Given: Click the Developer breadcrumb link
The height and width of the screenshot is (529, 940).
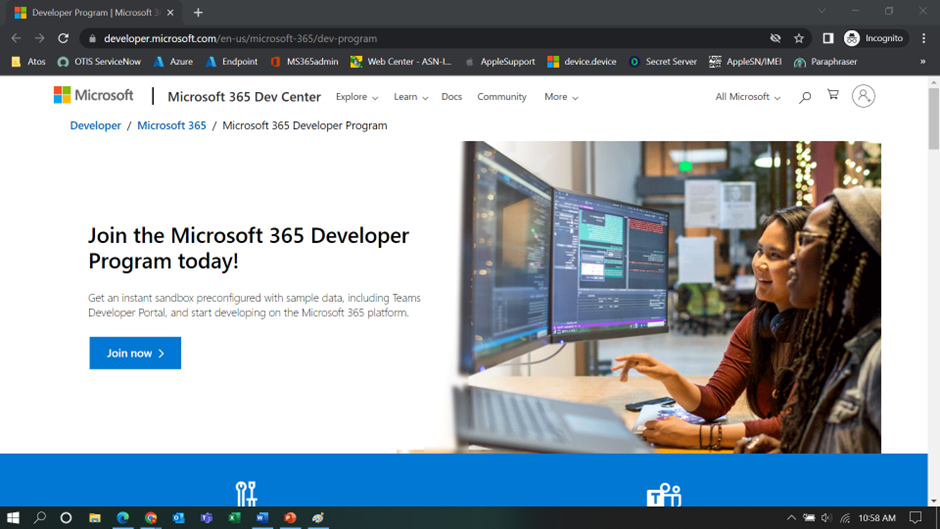Looking at the screenshot, I should coord(95,125).
